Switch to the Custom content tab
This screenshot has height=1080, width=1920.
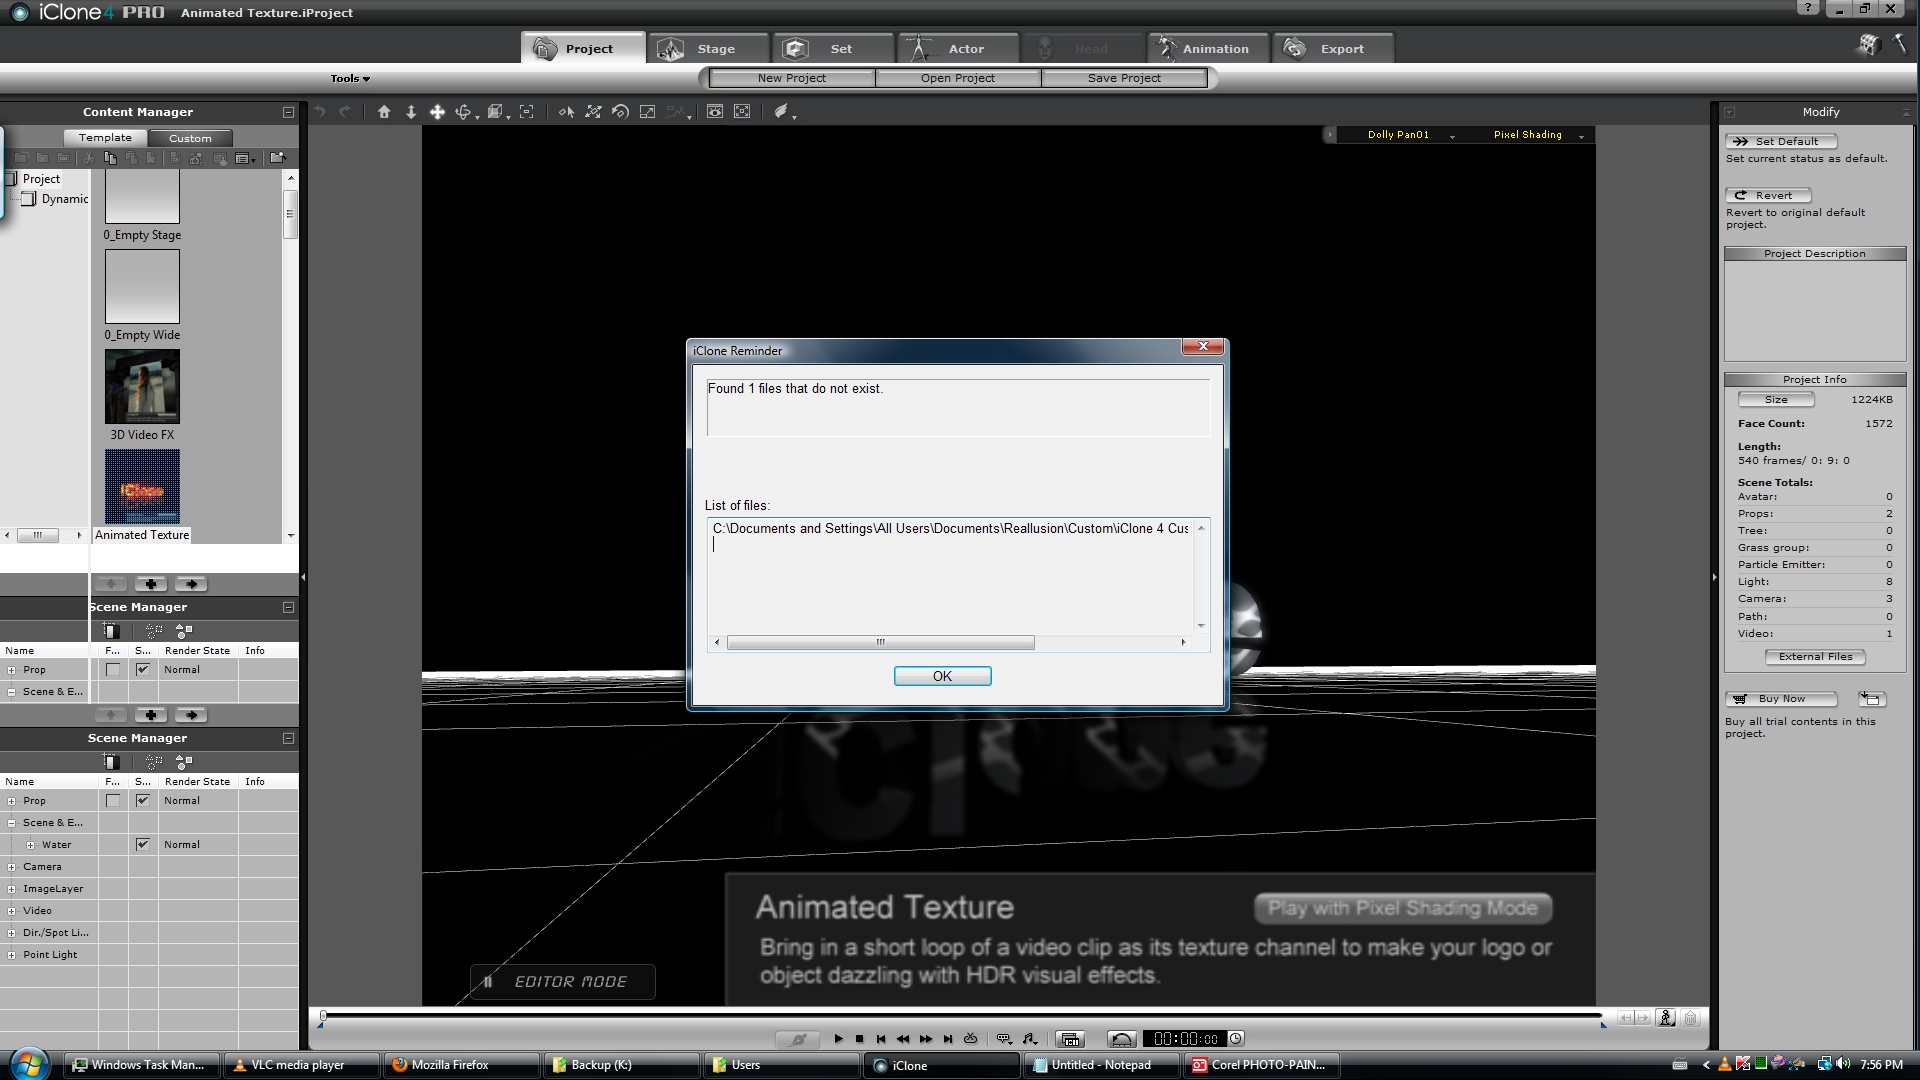pos(190,138)
